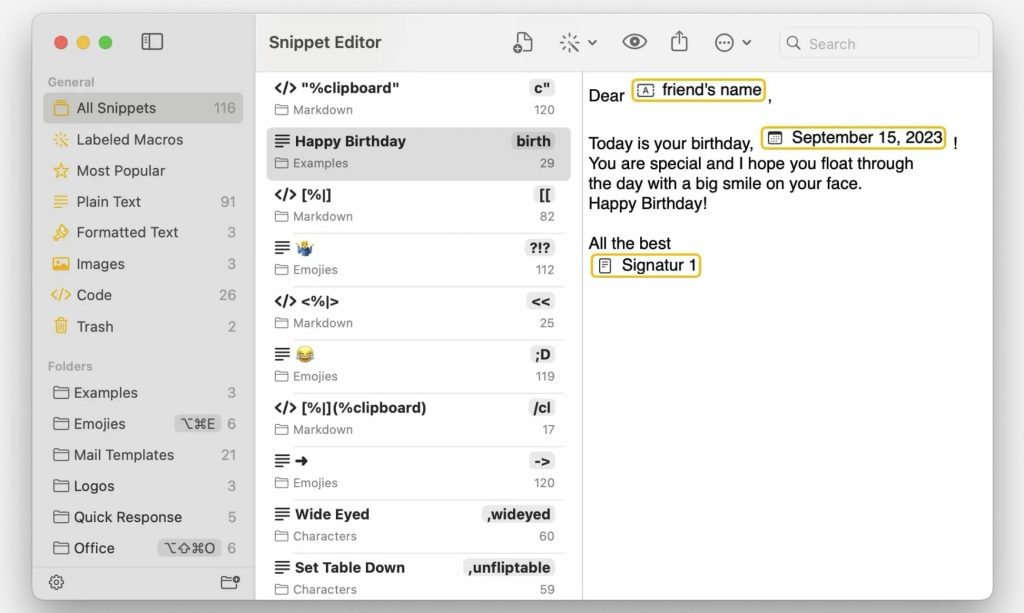Screen dimensions: 1024x613
Task: Click the friend's name placeholder
Action: pos(698,90)
